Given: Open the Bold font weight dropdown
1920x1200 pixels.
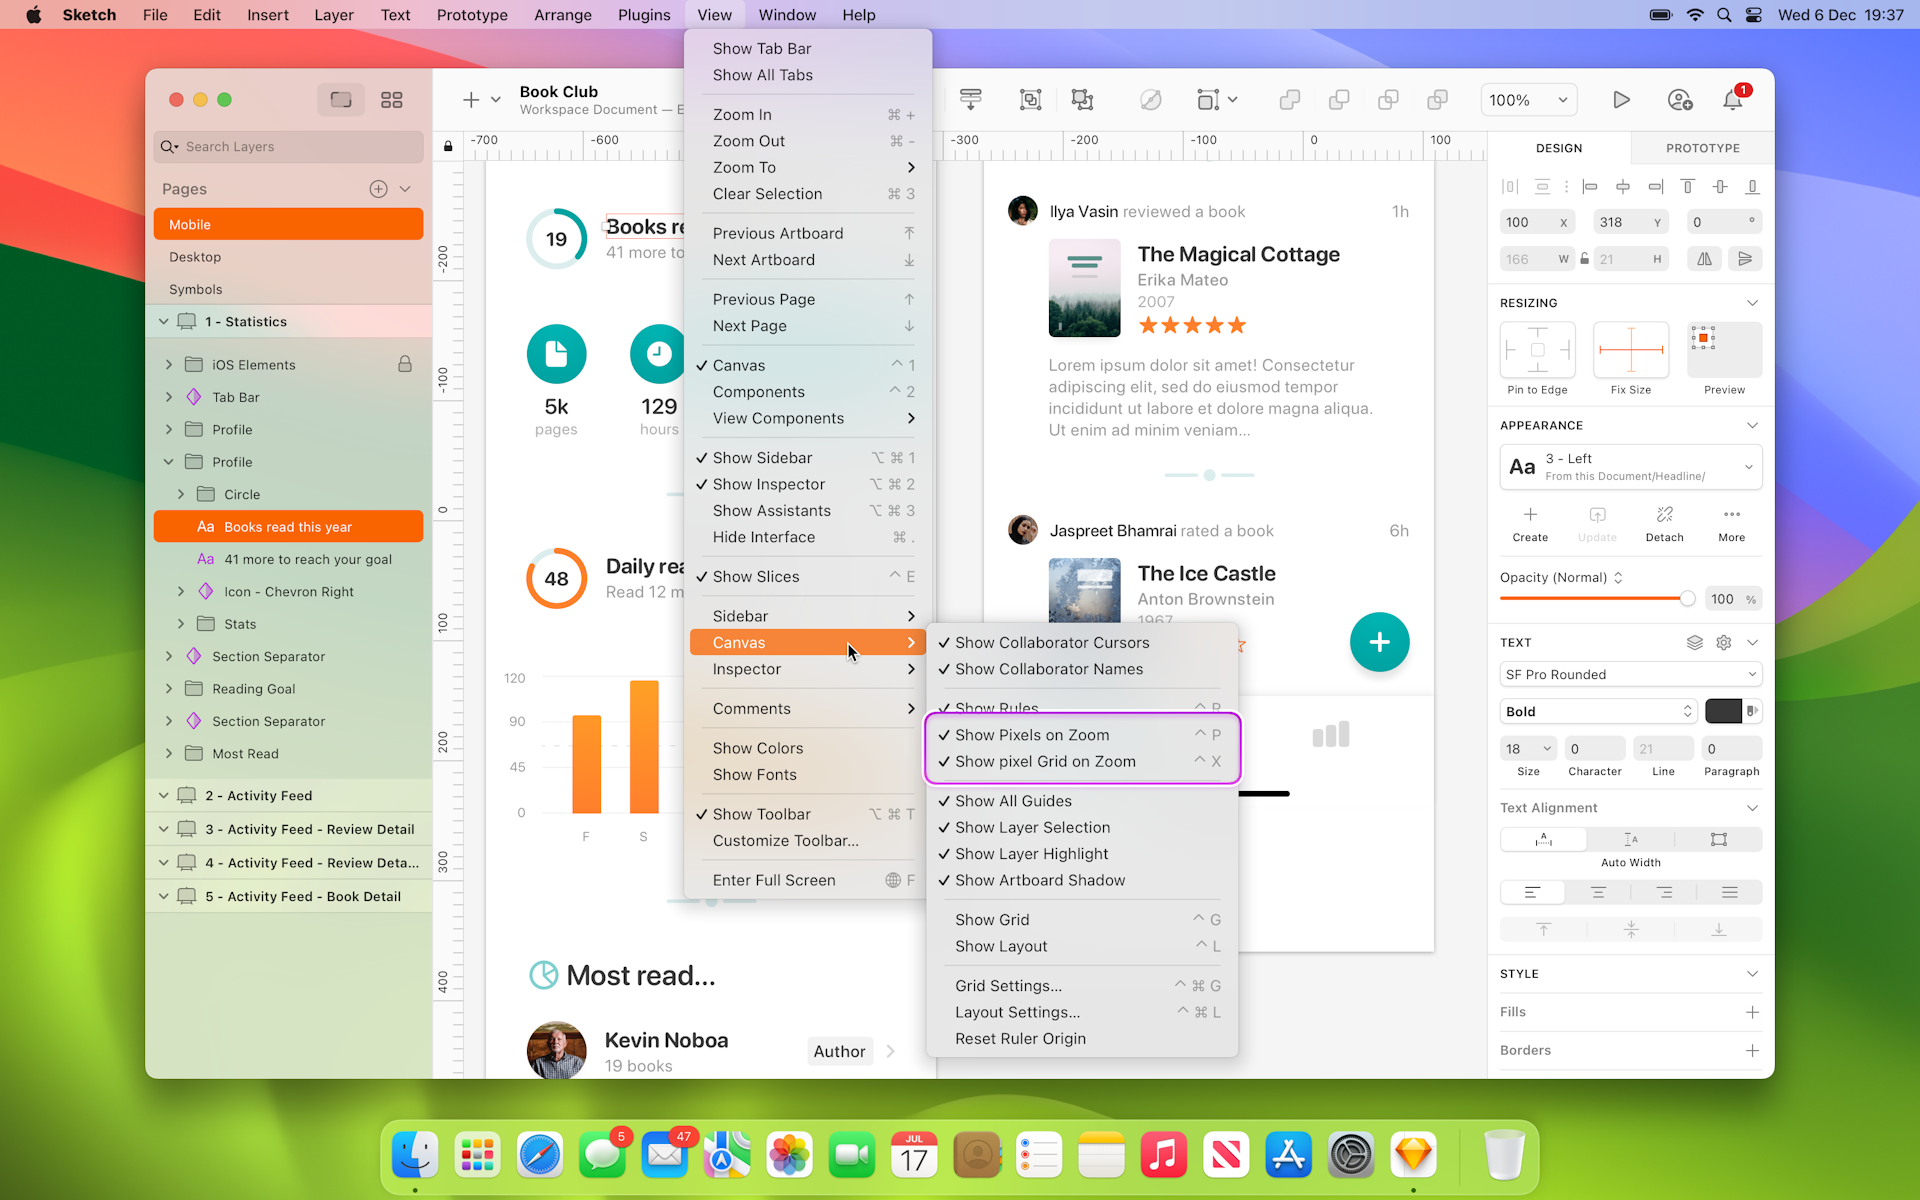Looking at the screenshot, I should 1598,712.
